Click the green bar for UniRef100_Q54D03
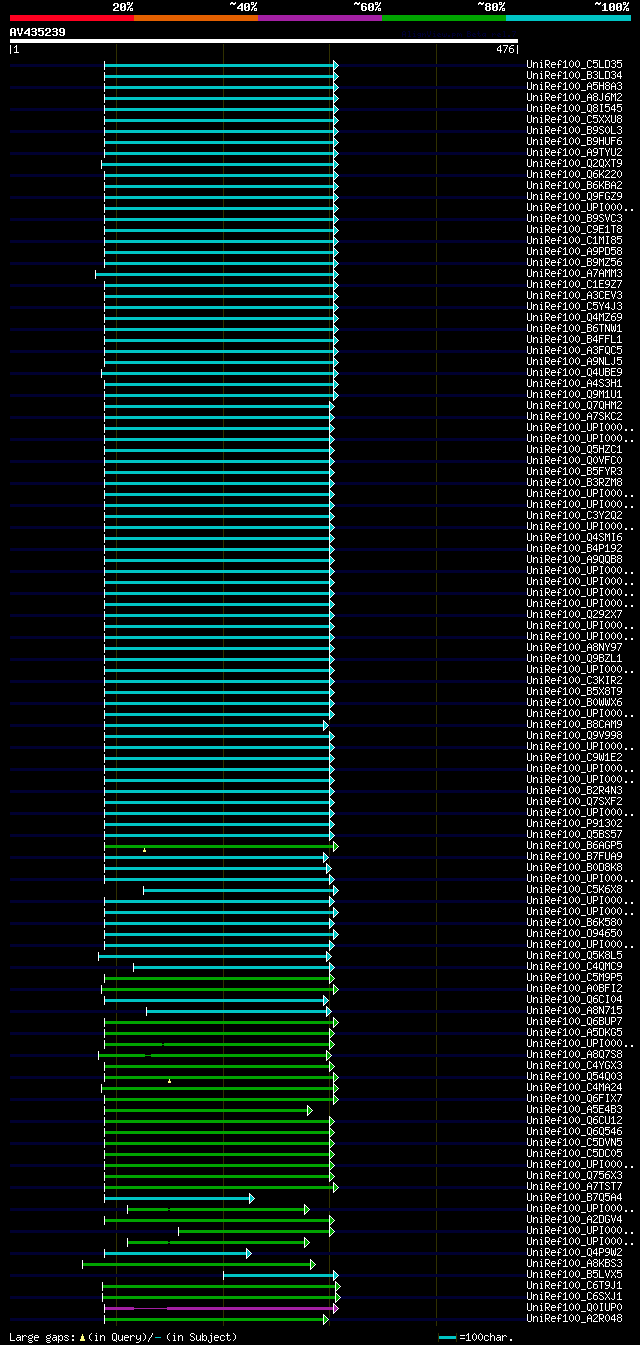This screenshot has width=640, height=1345. (x=221, y=1077)
